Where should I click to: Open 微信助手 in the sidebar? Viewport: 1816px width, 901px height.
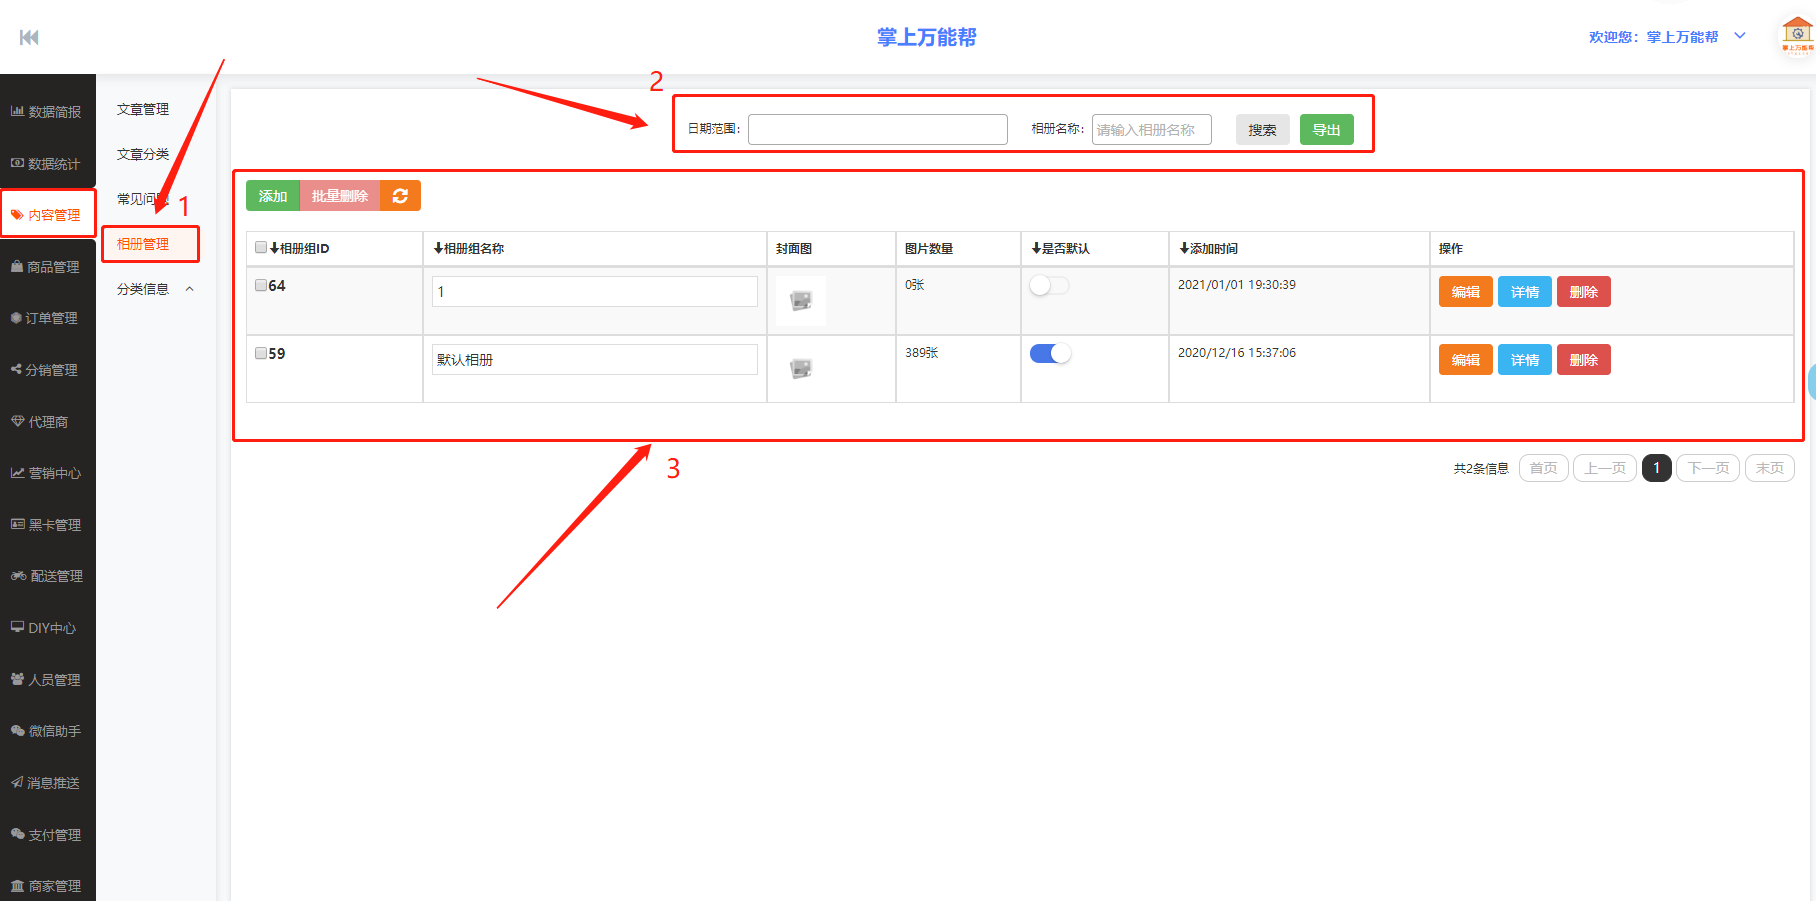(x=47, y=731)
